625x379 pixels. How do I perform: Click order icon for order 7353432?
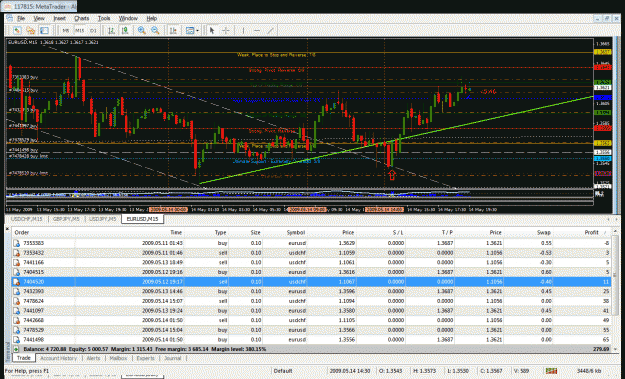pyautogui.click(x=17, y=253)
